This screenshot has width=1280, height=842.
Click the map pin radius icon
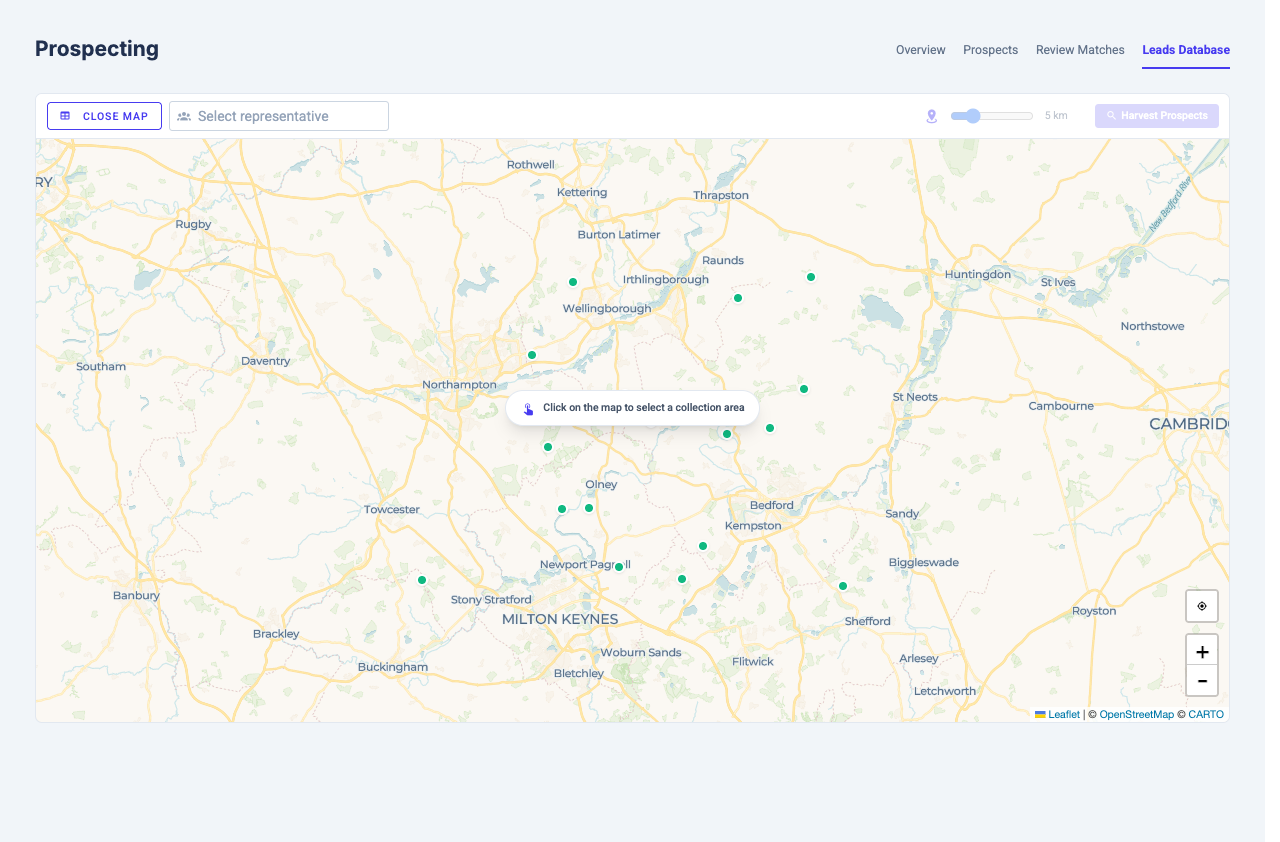click(x=932, y=116)
